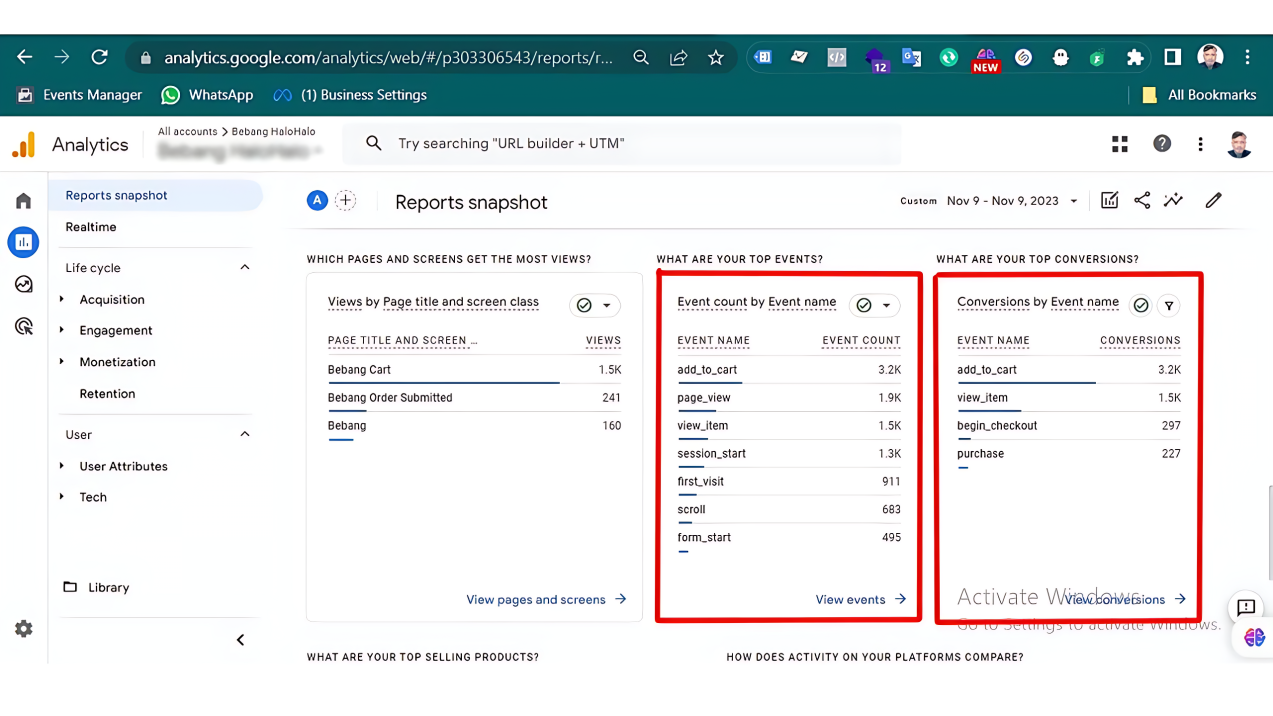Open the Explore icon in left rail
This screenshot has width=1273, height=716.
tap(24, 284)
